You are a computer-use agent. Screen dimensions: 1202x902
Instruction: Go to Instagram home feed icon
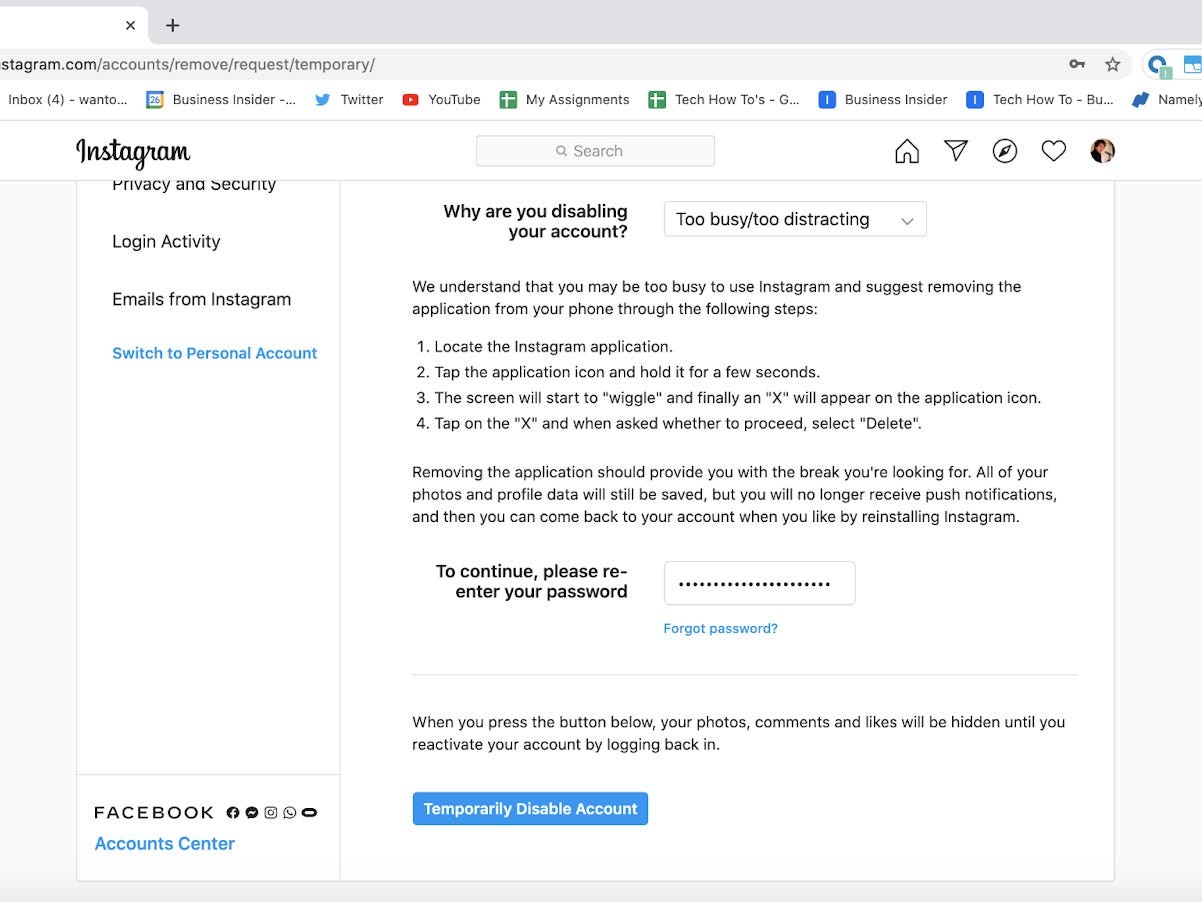pyautogui.click(x=907, y=151)
